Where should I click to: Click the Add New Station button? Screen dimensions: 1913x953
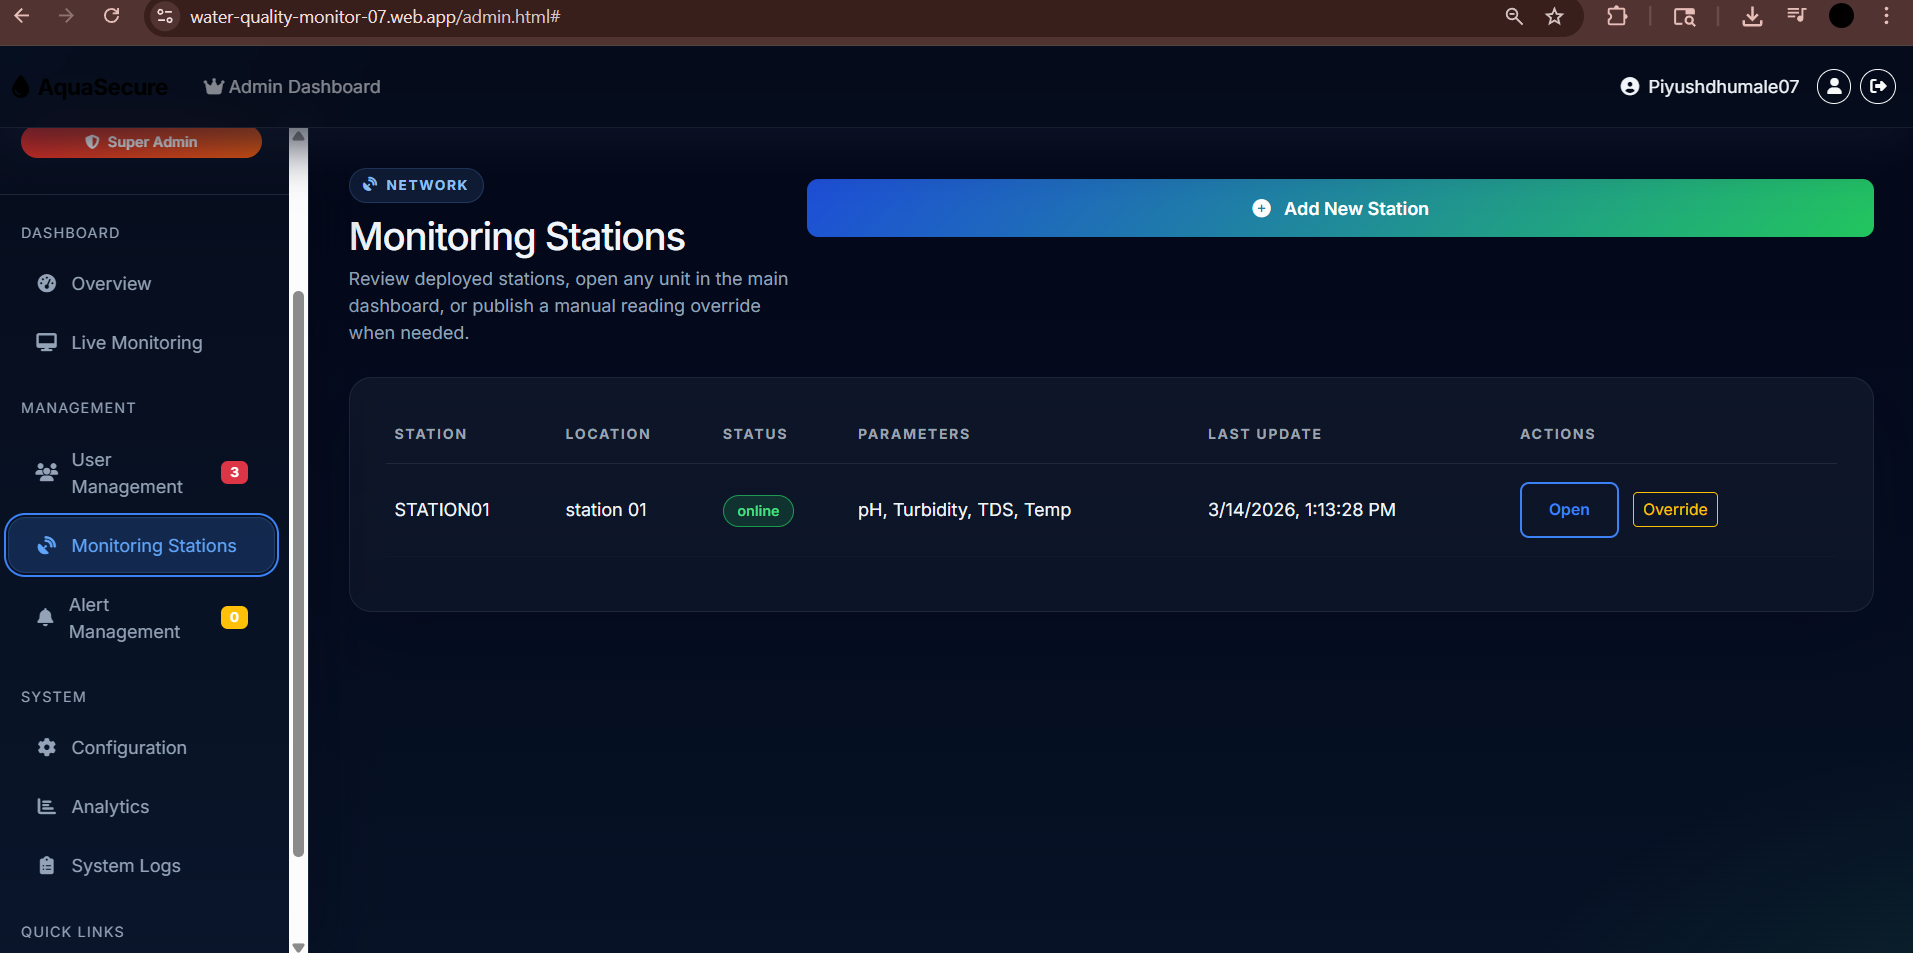coord(1340,208)
